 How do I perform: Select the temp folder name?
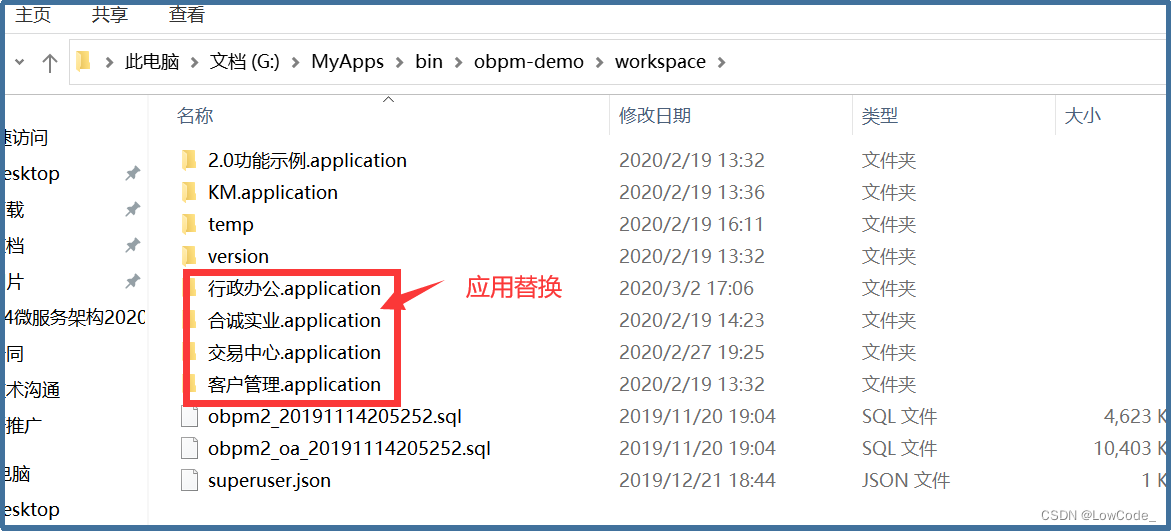(x=231, y=224)
